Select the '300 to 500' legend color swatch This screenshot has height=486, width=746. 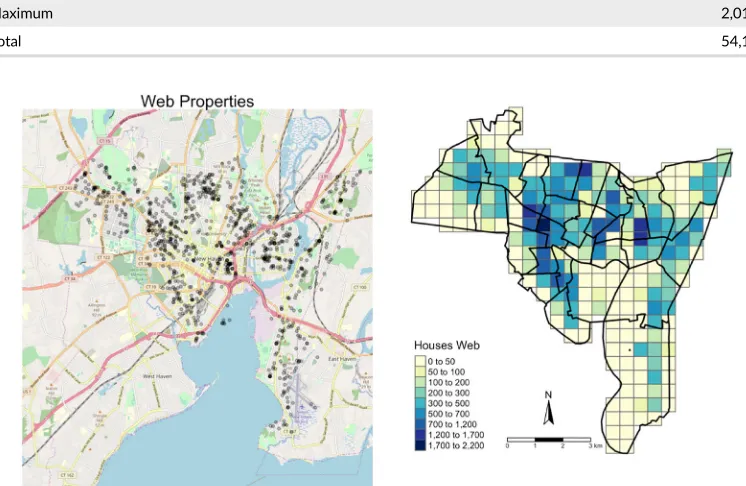[x=420, y=403]
